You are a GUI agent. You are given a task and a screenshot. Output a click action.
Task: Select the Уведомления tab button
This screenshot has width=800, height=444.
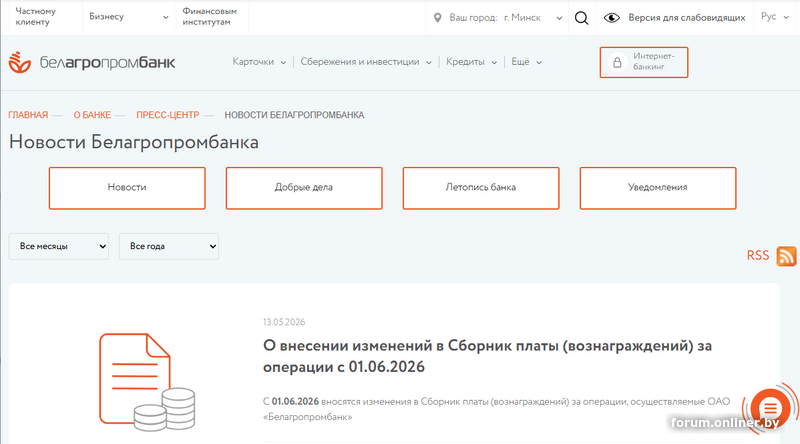tap(658, 188)
